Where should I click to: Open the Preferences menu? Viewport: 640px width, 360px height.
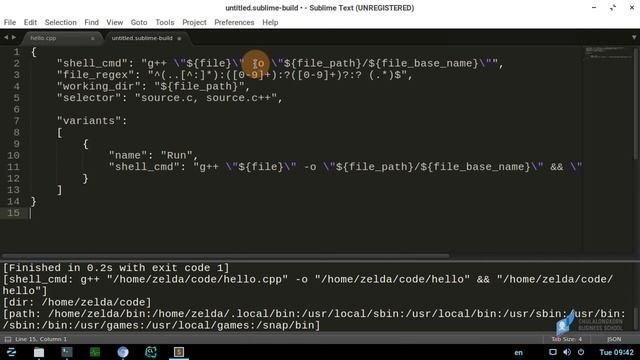pyautogui.click(x=234, y=22)
